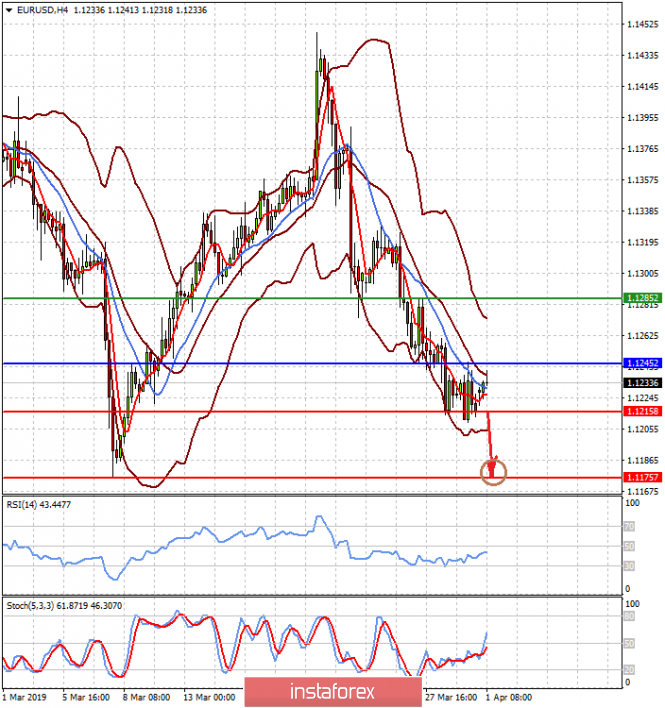
Task: Click the black 1.12336 current price label
Action: click(x=643, y=383)
